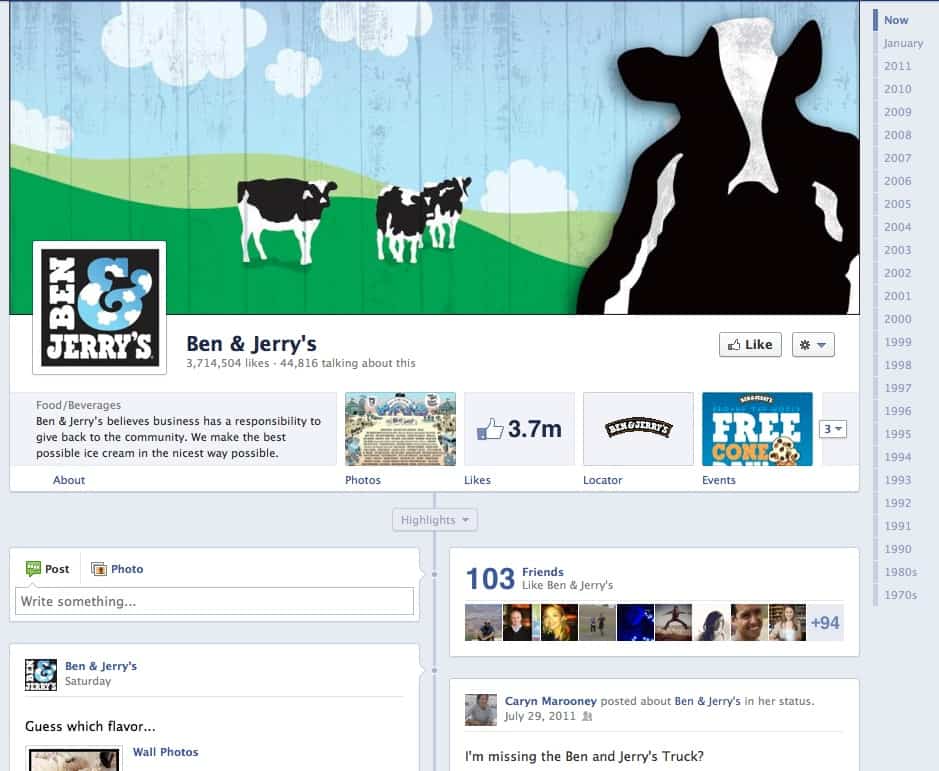Jump to 1994 on the timeline

pos(898,457)
